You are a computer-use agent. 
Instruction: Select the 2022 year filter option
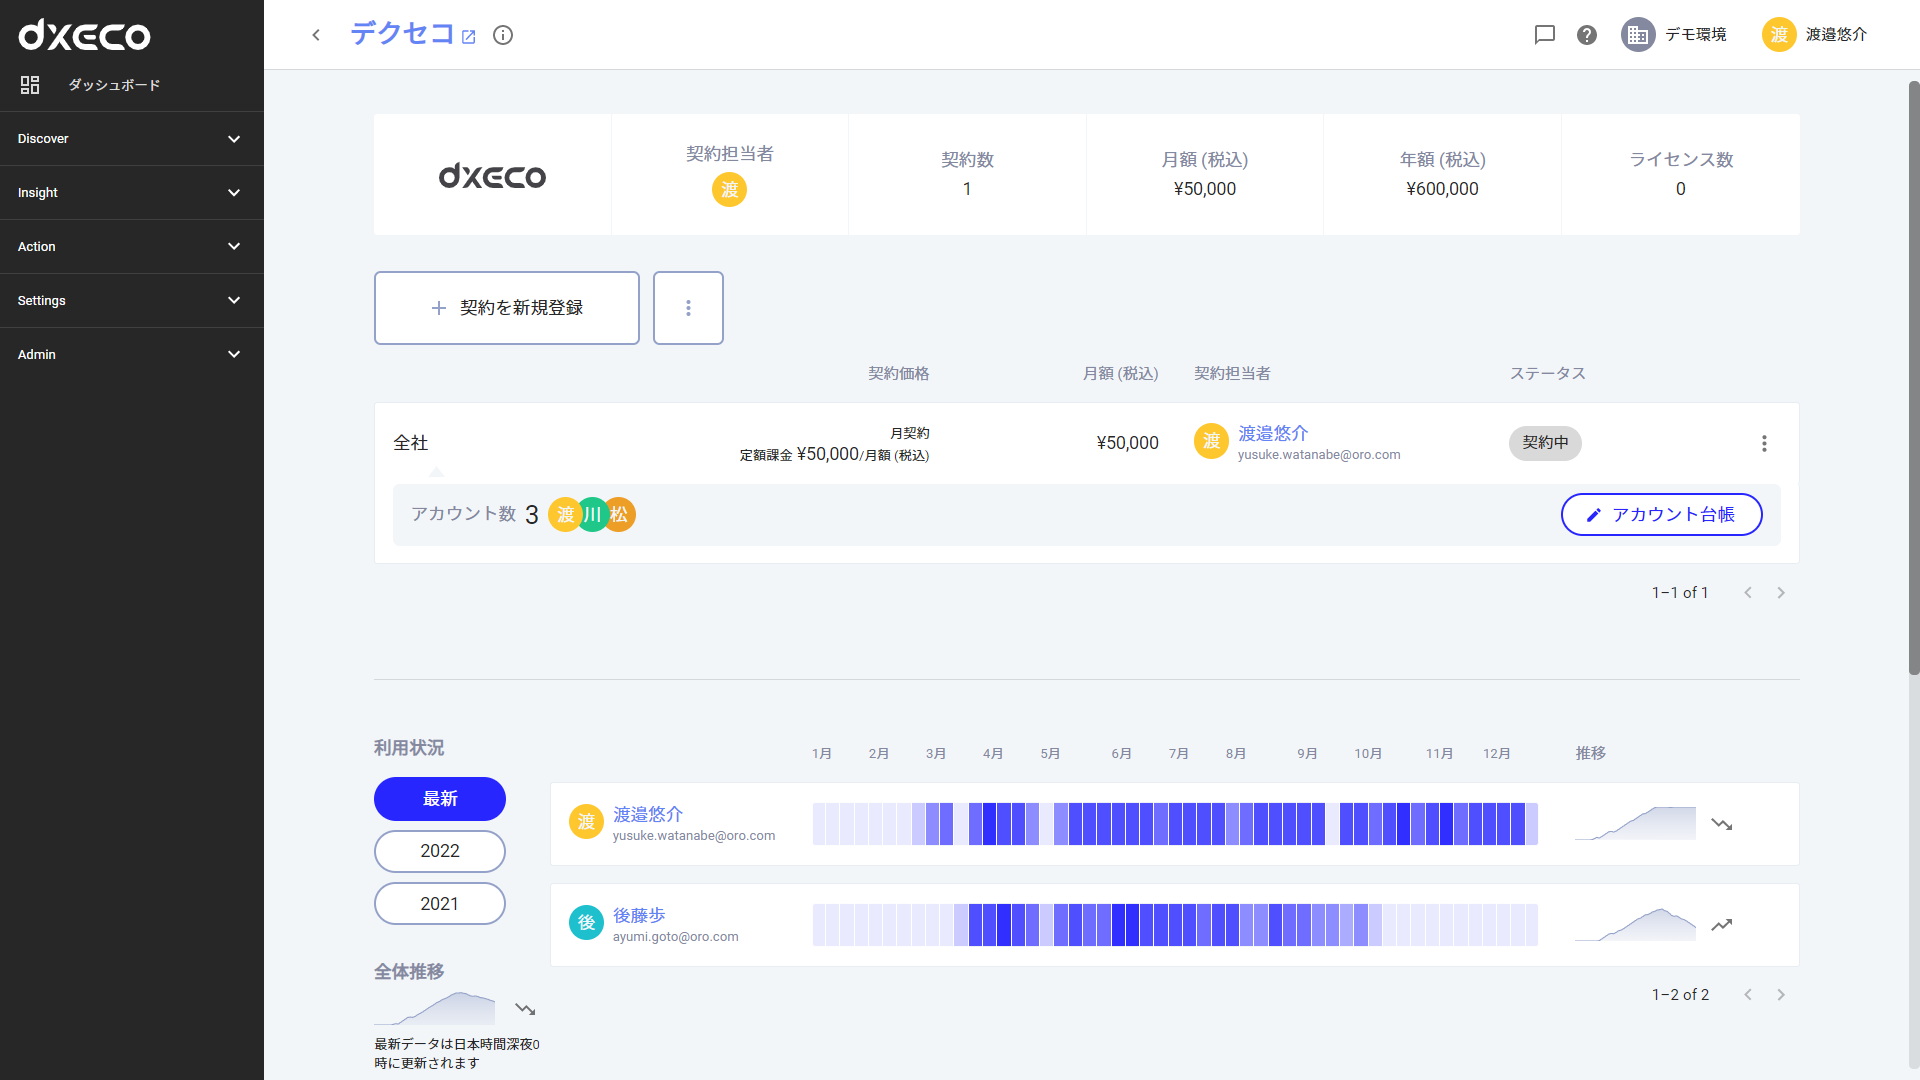coord(439,851)
